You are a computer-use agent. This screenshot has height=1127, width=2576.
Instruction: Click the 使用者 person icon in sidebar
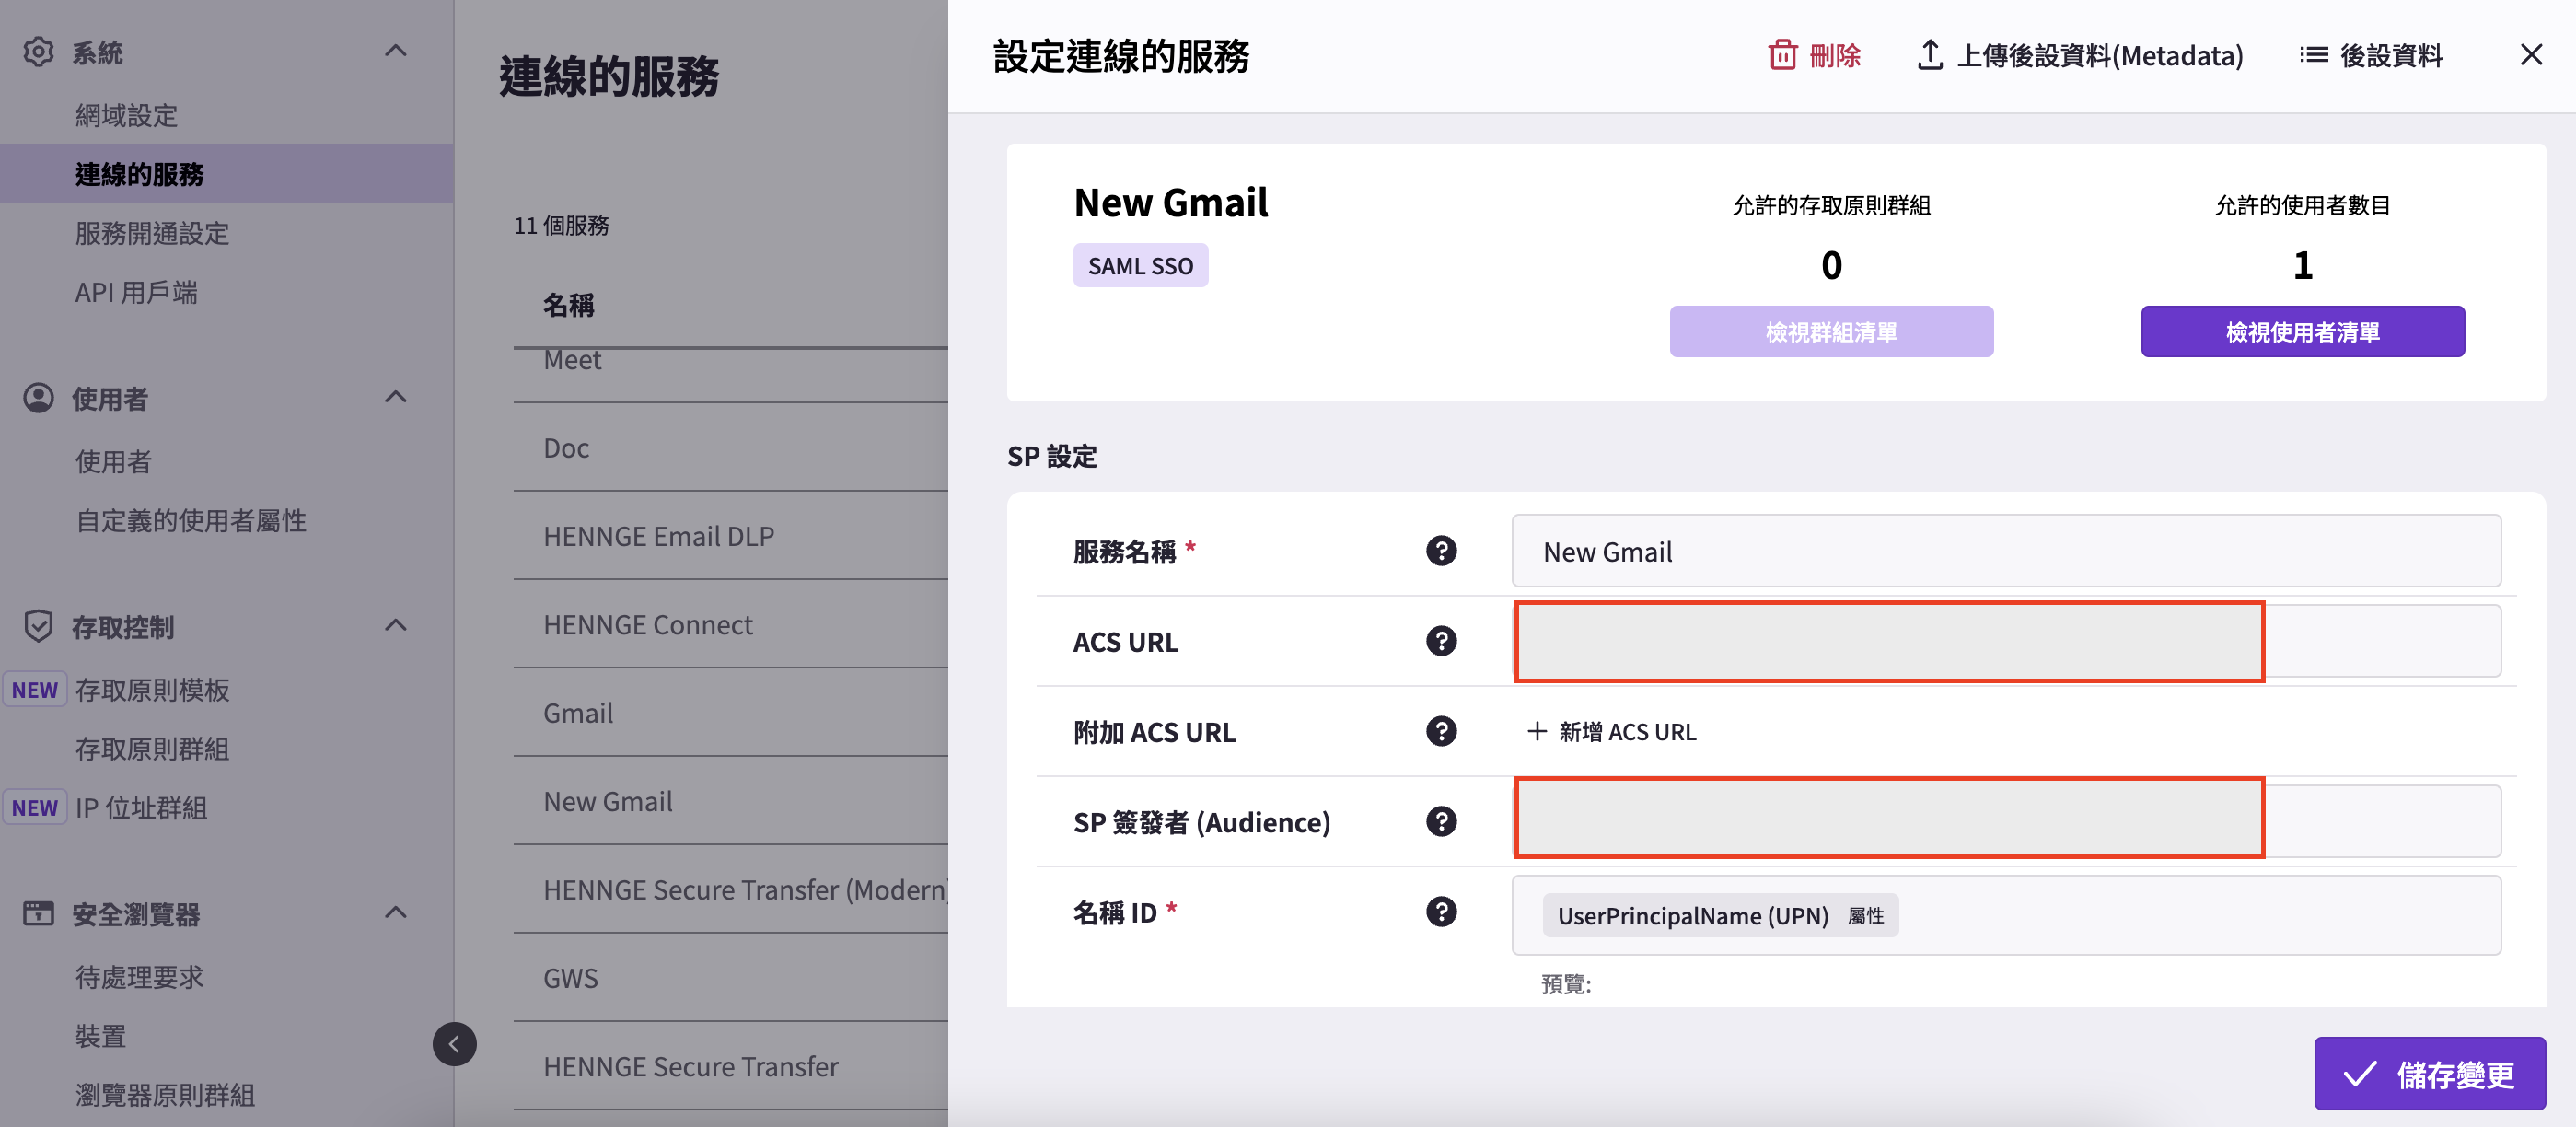click(x=38, y=398)
